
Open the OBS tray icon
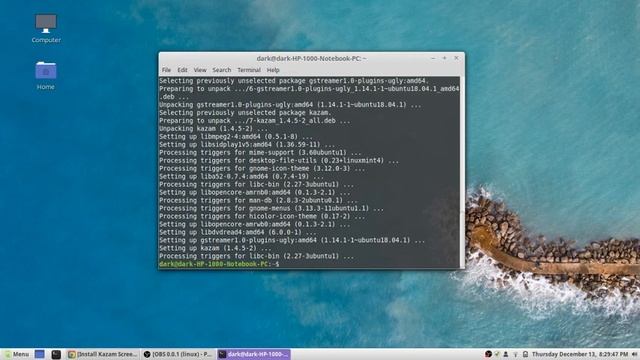click(x=488, y=354)
